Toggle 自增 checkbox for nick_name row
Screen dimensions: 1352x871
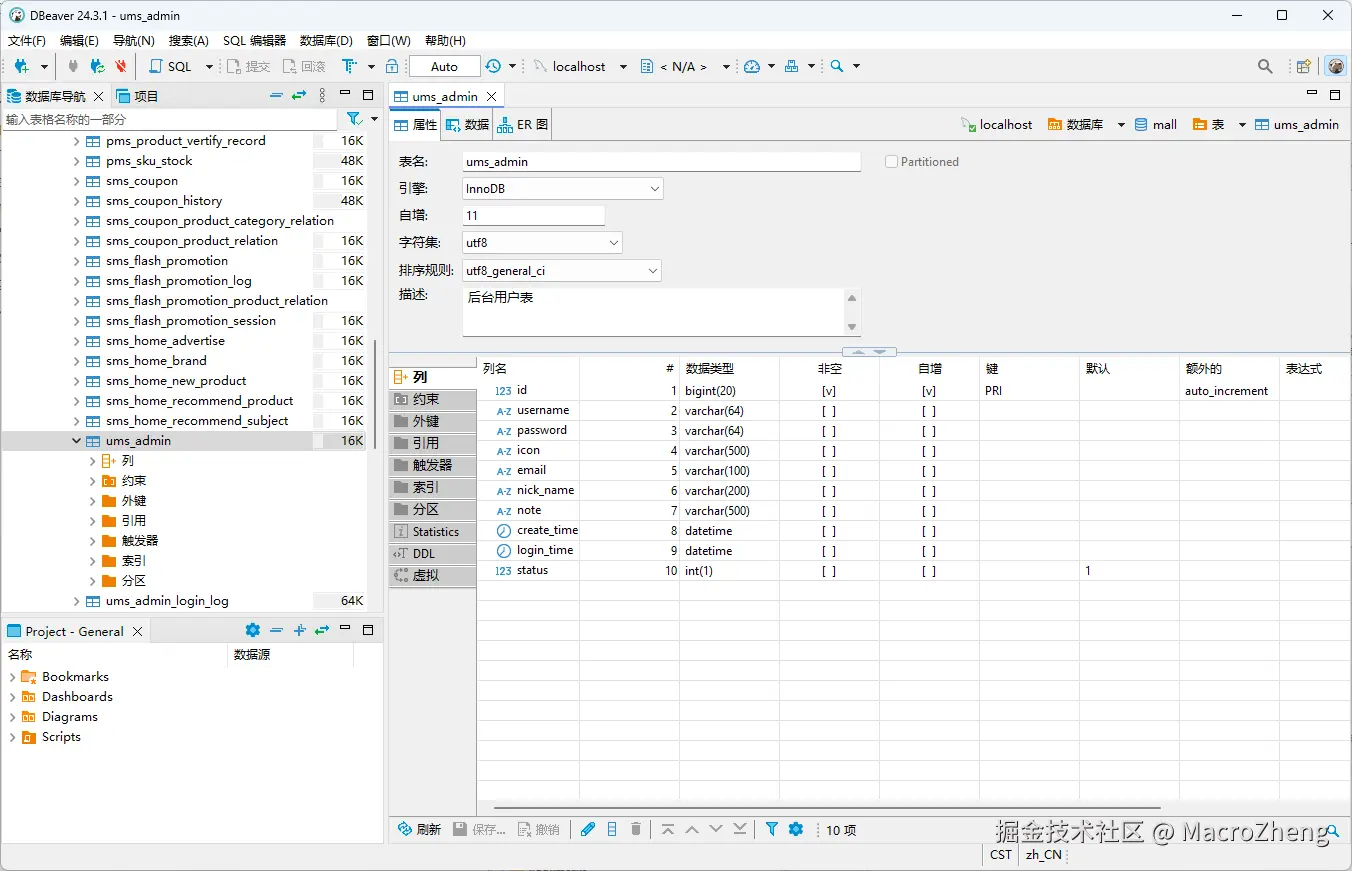pos(929,491)
